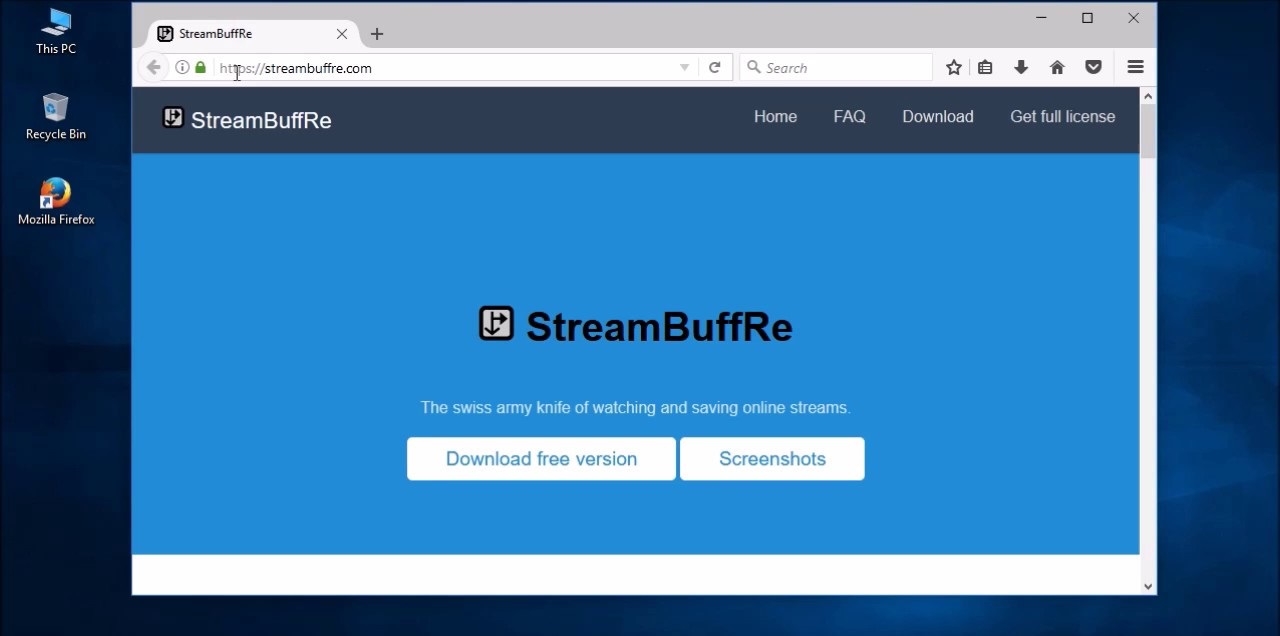
Task: Click the vertical scrollbar thumb
Action: [x=1148, y=130]
